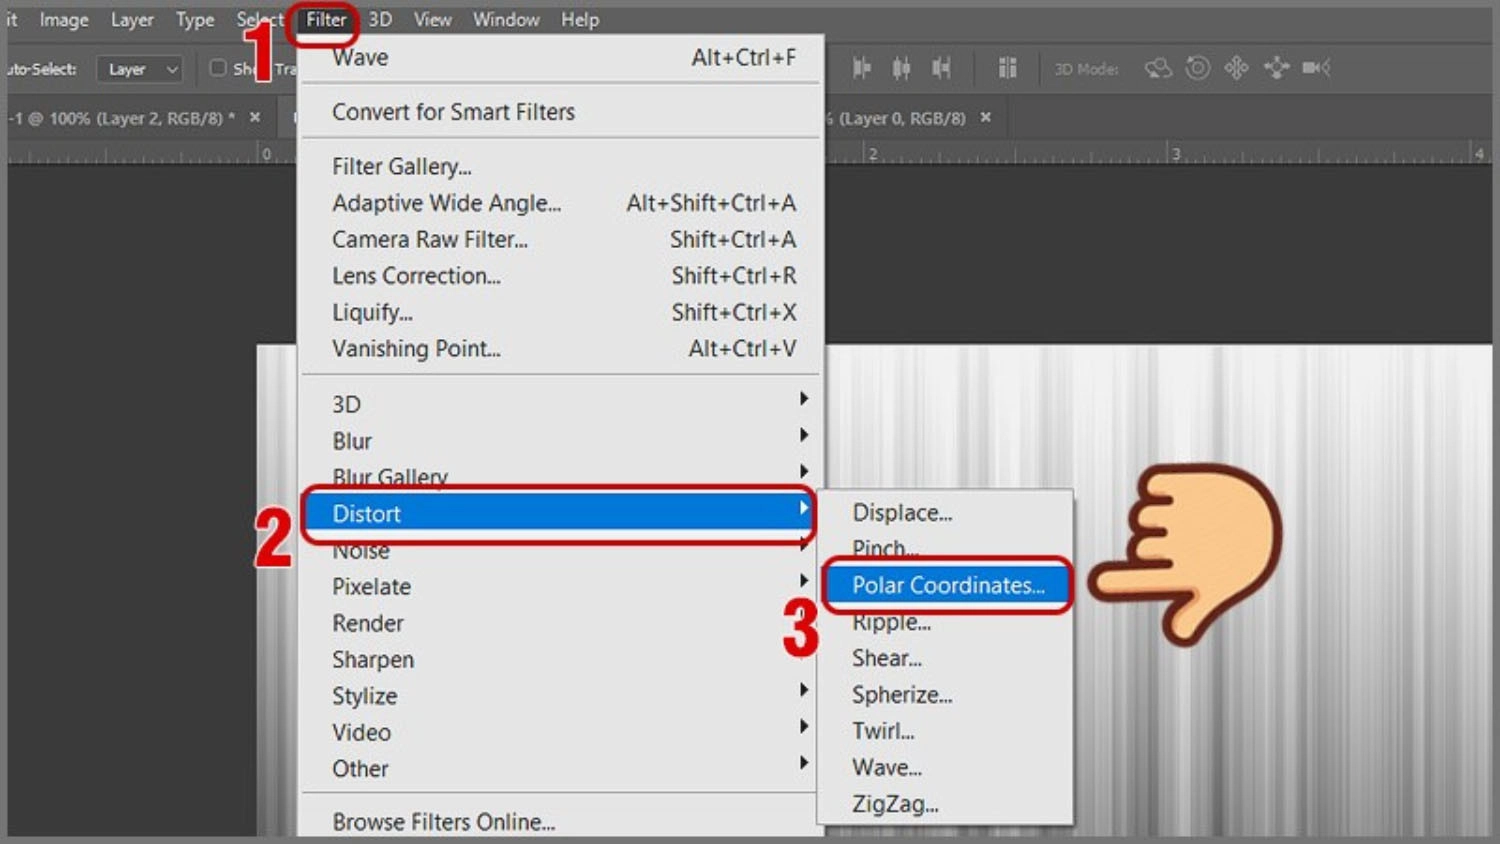This screenshot has width=1500, height=850.
Task: Select the 3D slide mode icon
Action: [1276, 68]
